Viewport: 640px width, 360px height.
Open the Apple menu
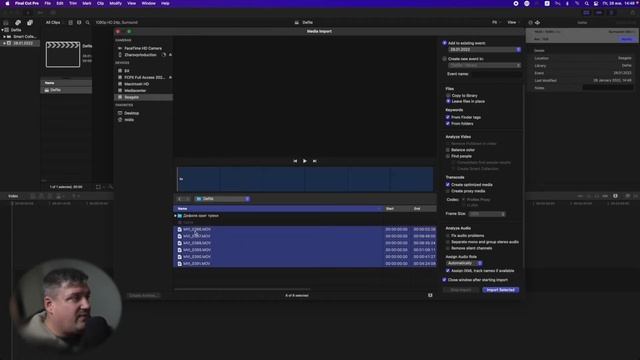pos(7,3)
